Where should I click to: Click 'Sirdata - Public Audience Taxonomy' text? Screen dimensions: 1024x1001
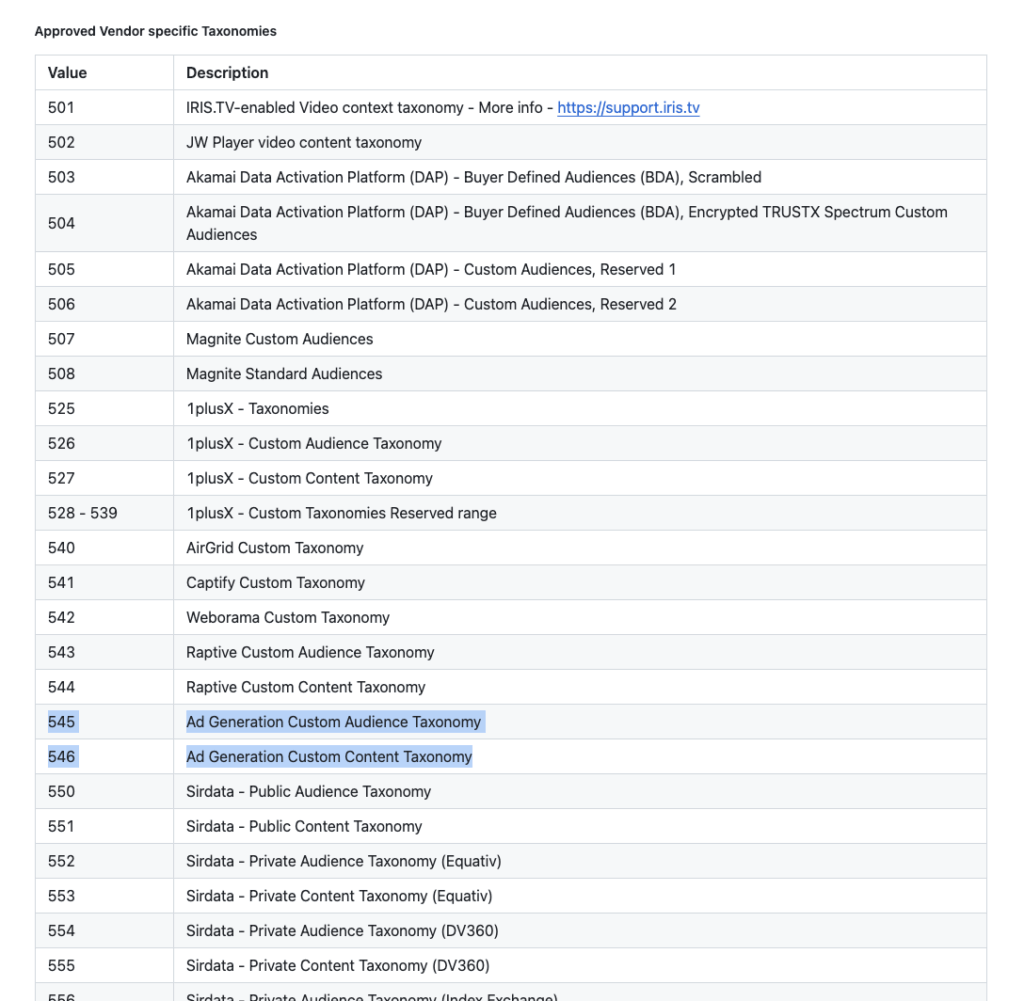[x=308, y=792]
